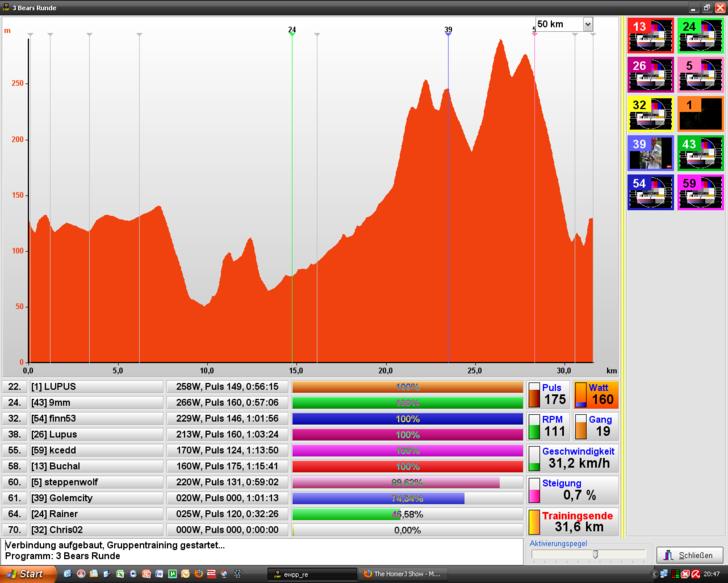Click marker 24 on elevation profile
The height and width of the screenshot is (583, 728).
click(292, 30)
